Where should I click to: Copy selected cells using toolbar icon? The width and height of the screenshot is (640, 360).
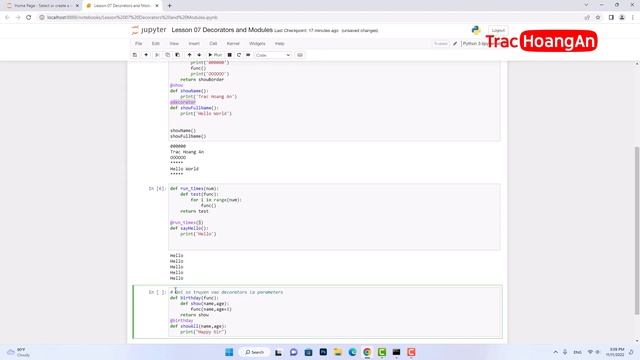[167, 55]
